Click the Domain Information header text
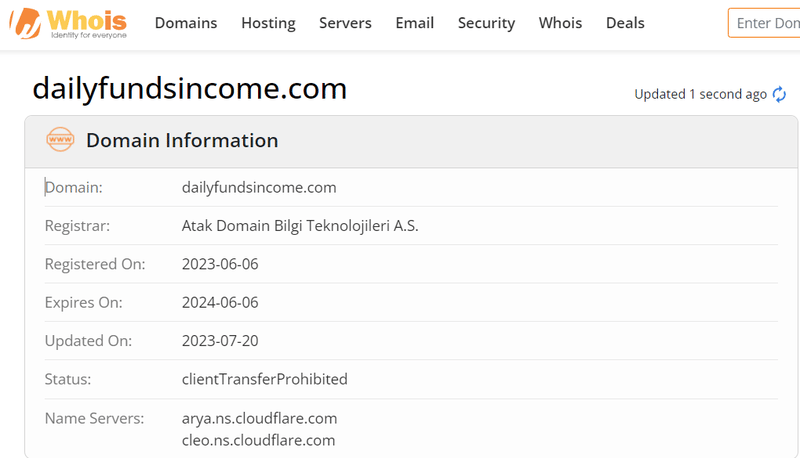The width and height of the screenshot is (800, 458). pos(182,140)
